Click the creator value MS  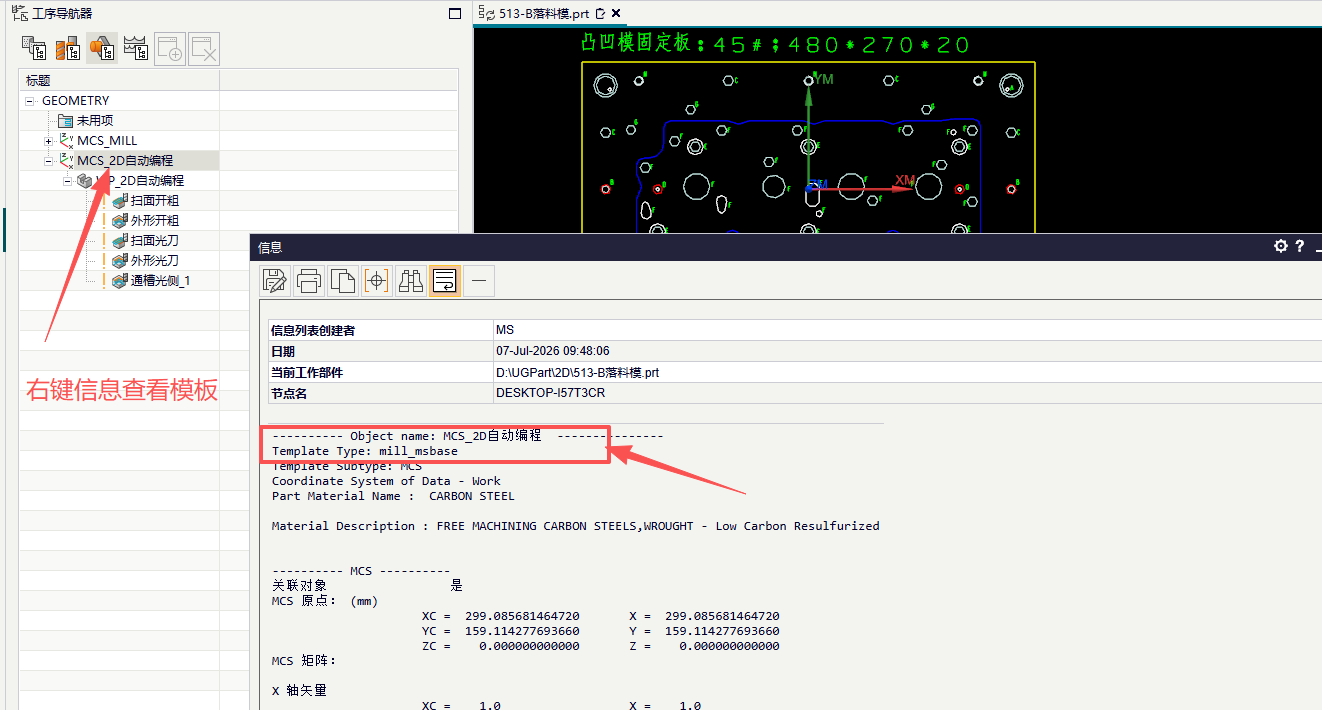click(505, 330)
